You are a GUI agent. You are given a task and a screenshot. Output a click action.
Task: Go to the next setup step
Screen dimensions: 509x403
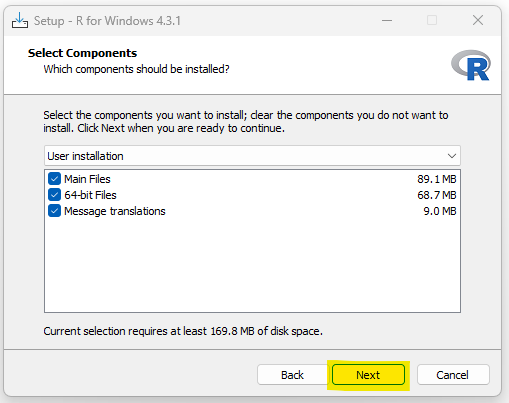pos(368,375)
